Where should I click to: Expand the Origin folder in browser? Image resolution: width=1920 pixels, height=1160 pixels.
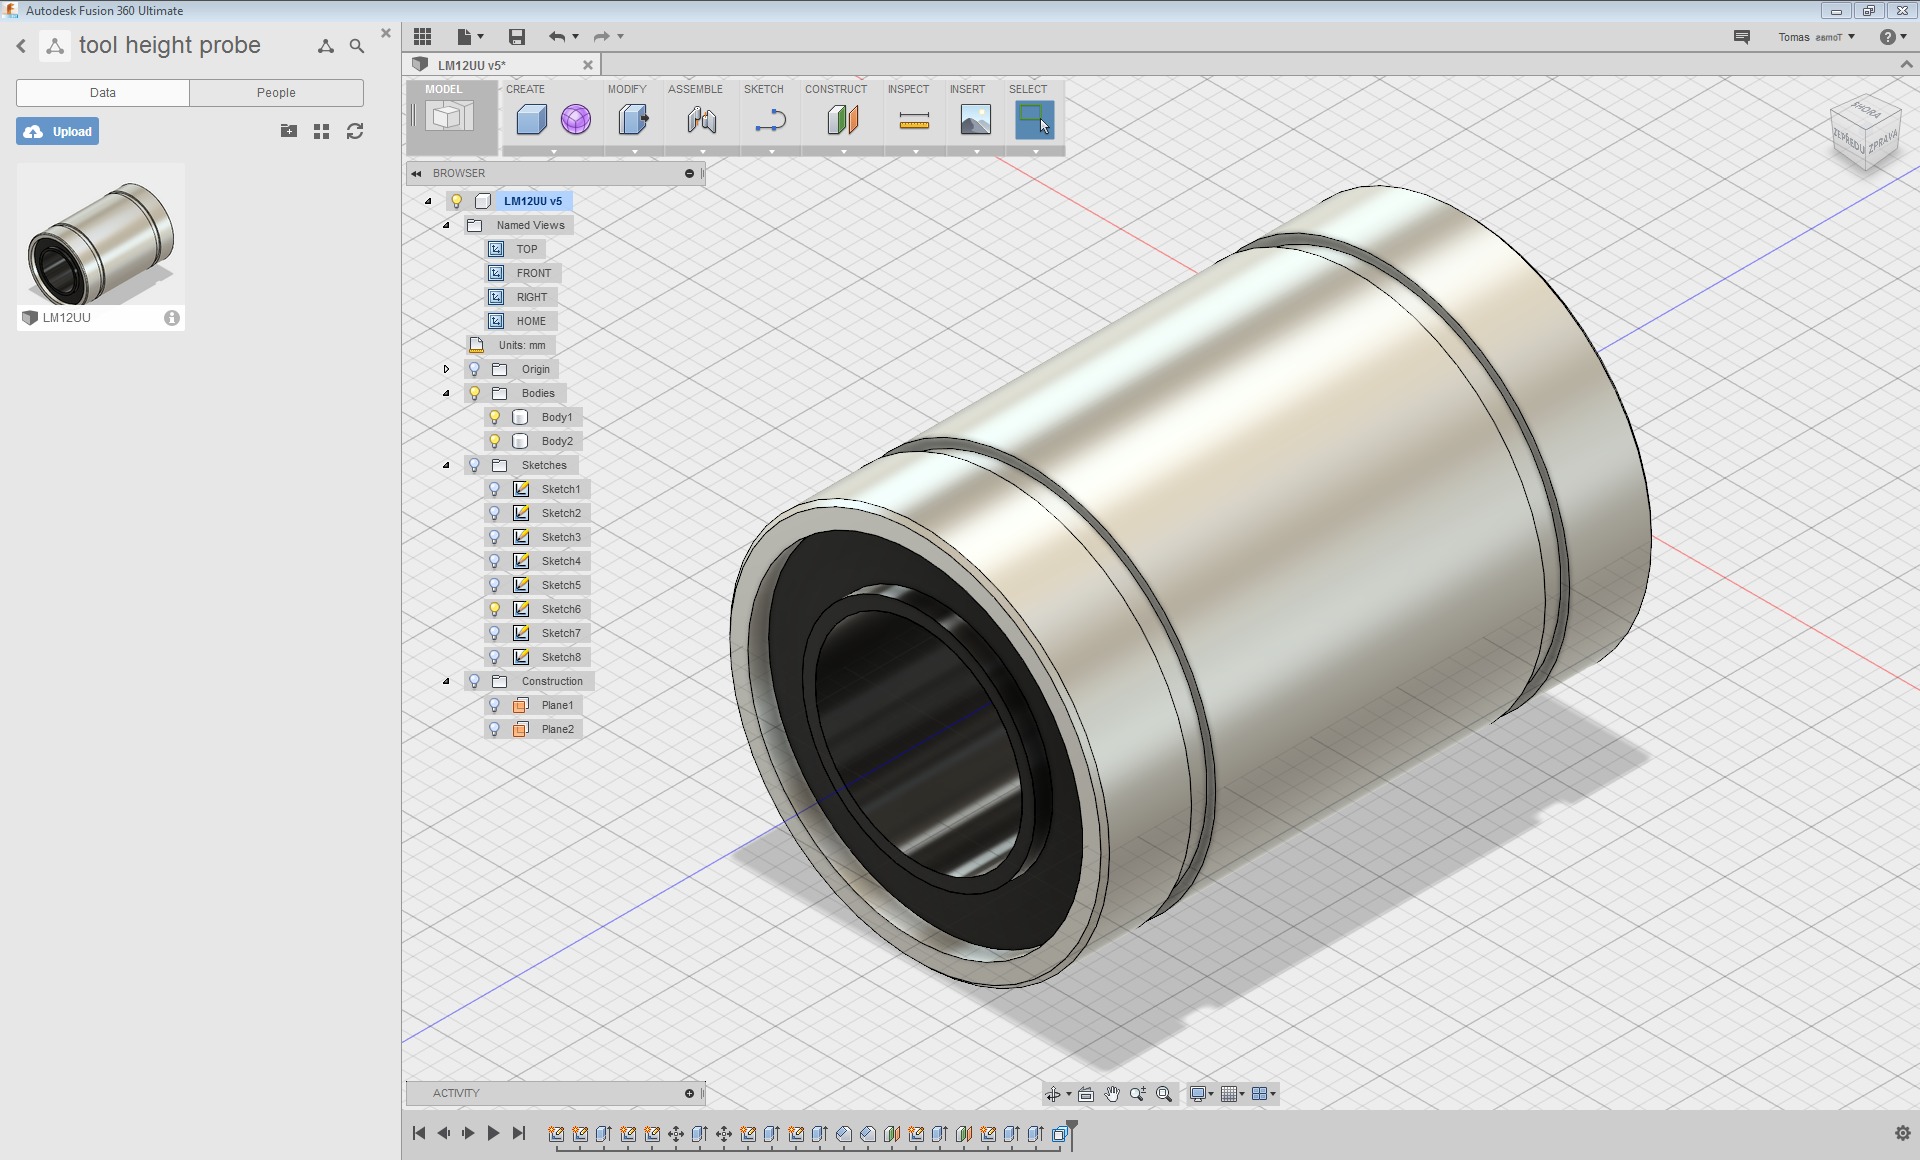[447, 369]
